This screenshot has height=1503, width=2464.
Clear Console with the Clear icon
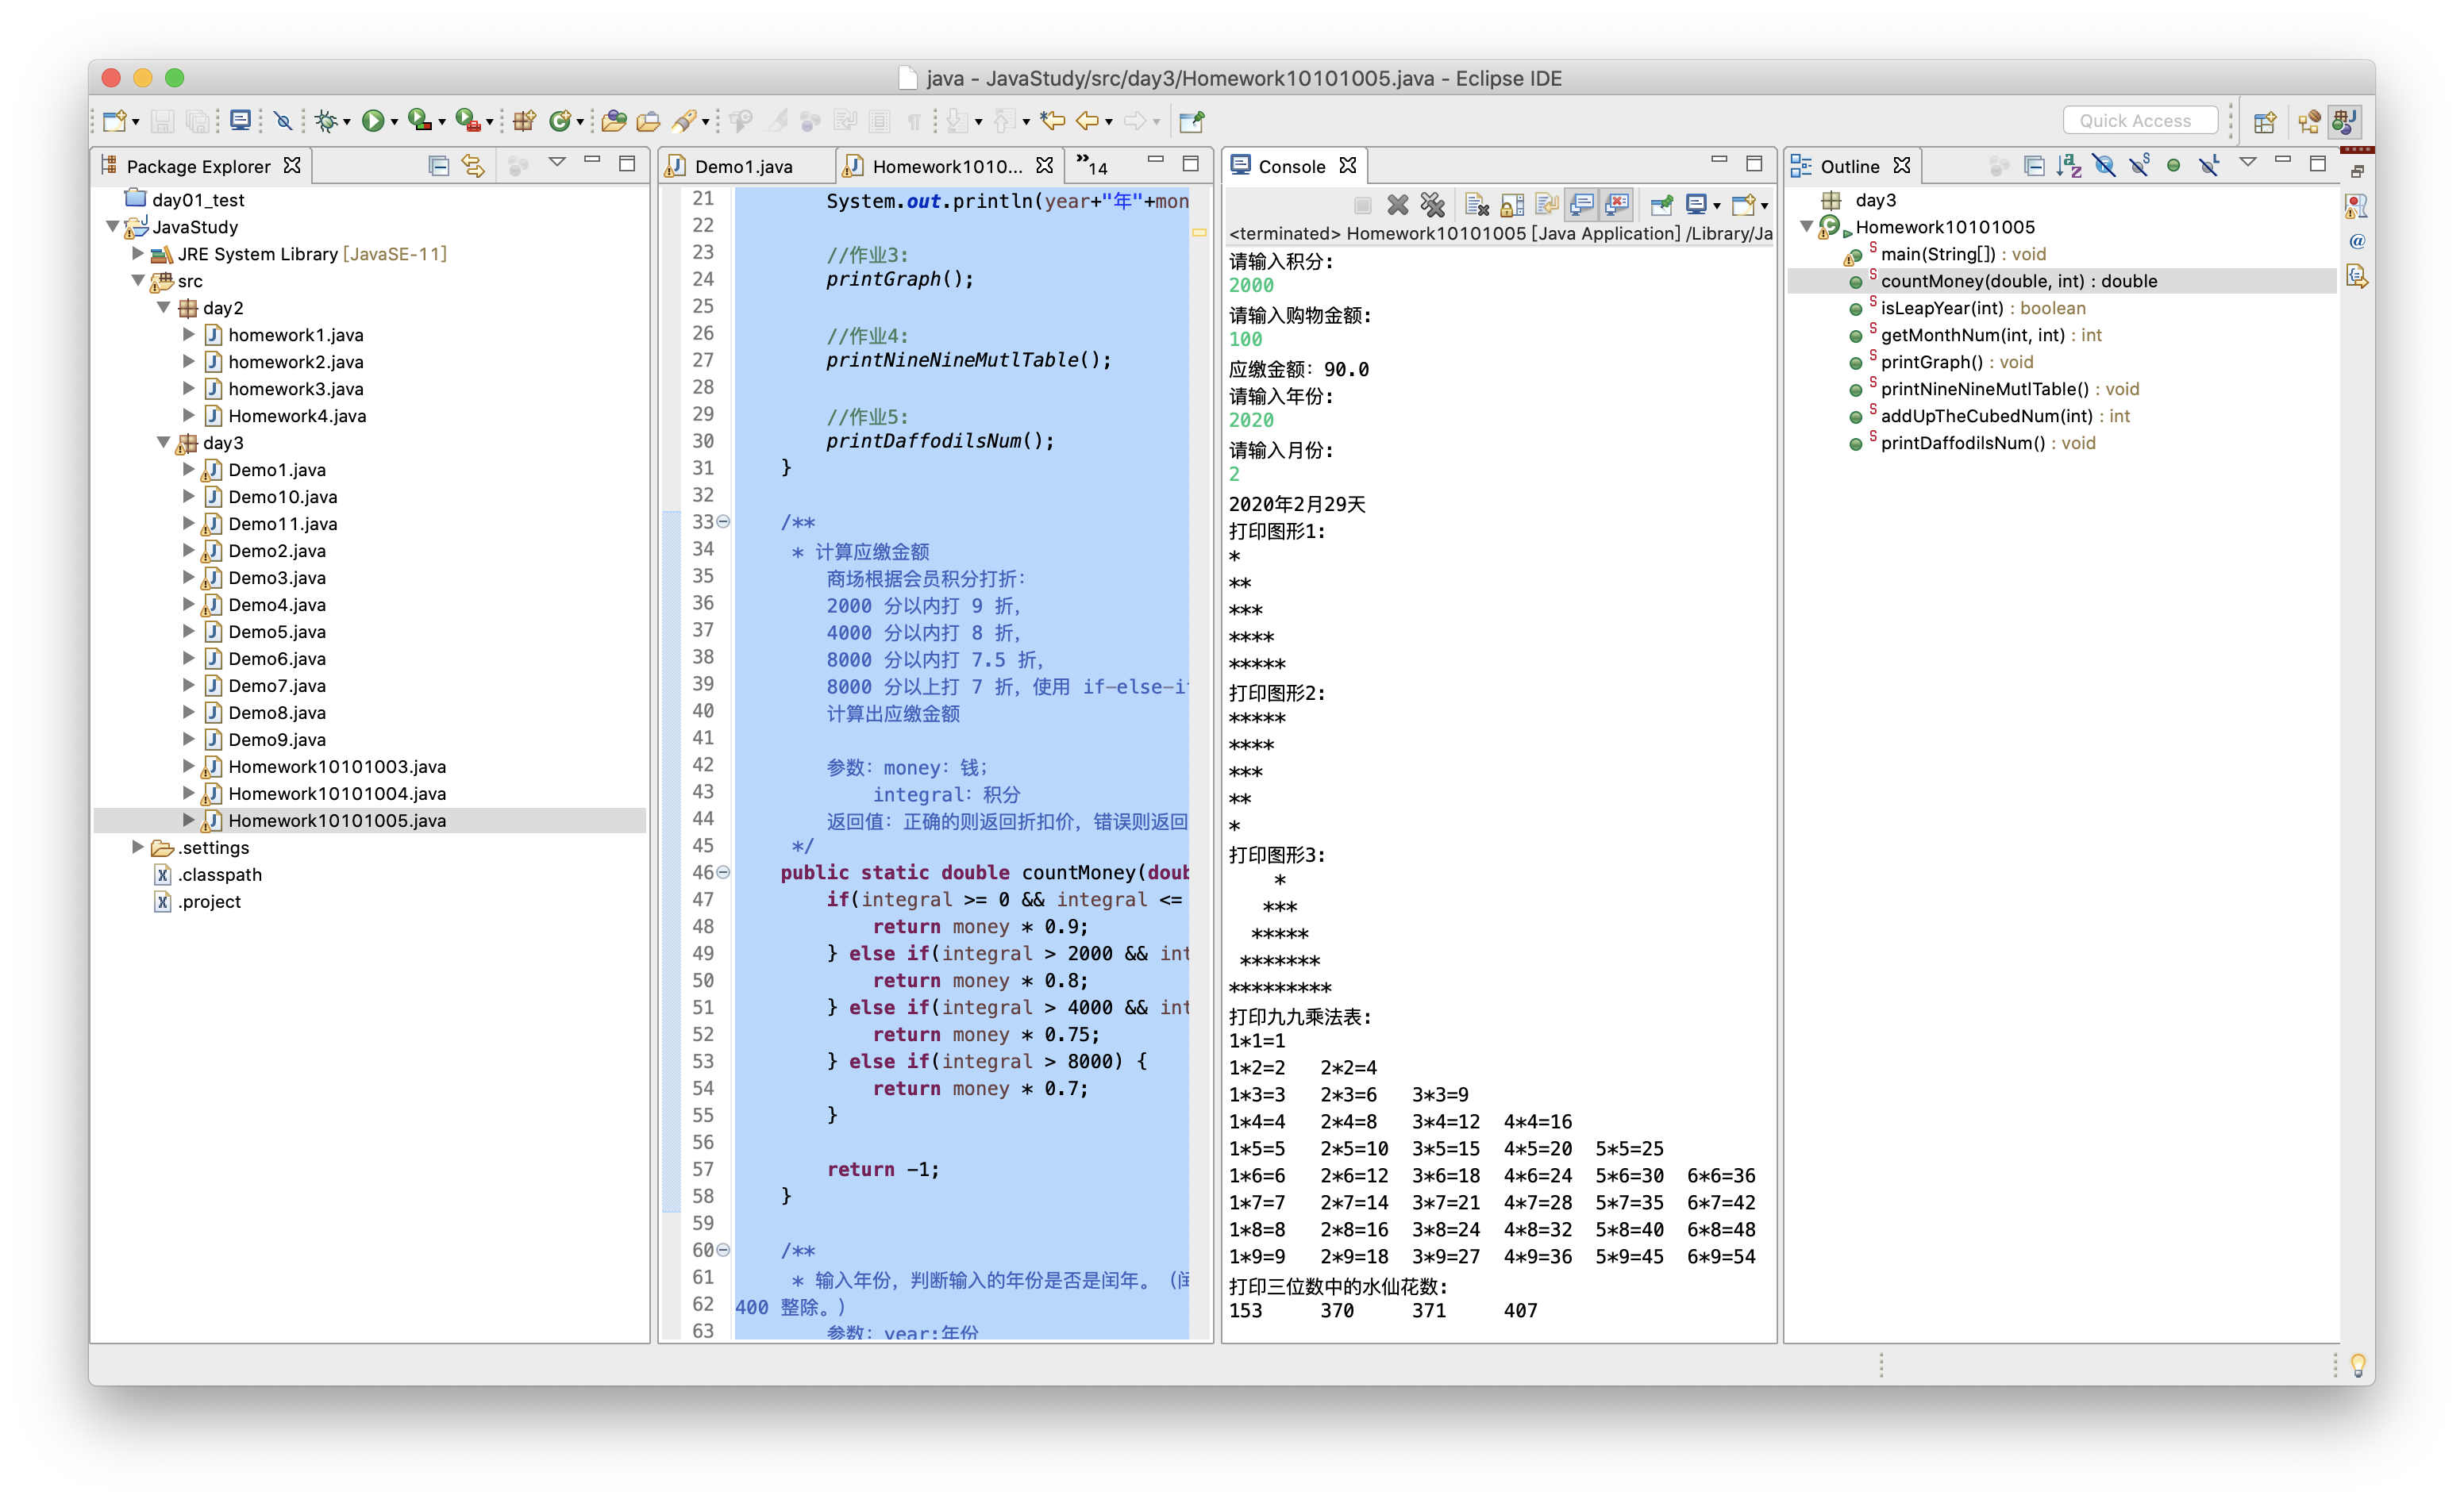click(1477, 205)
